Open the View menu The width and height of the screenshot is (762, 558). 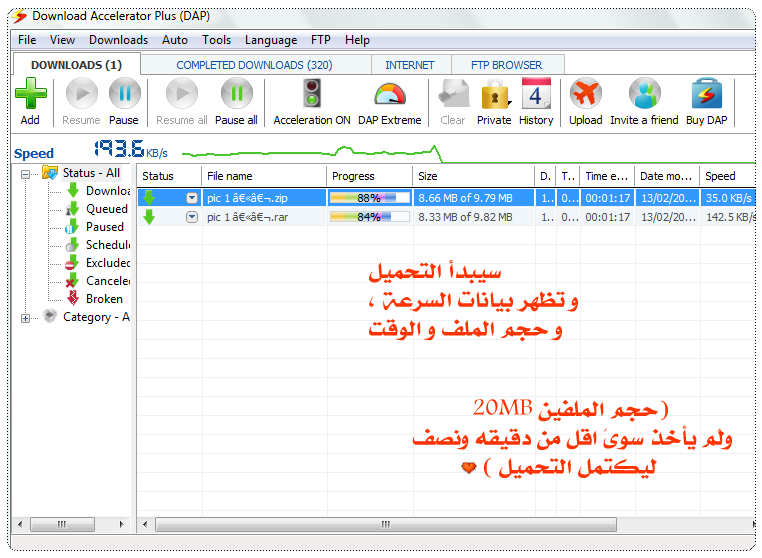point(62,40)
